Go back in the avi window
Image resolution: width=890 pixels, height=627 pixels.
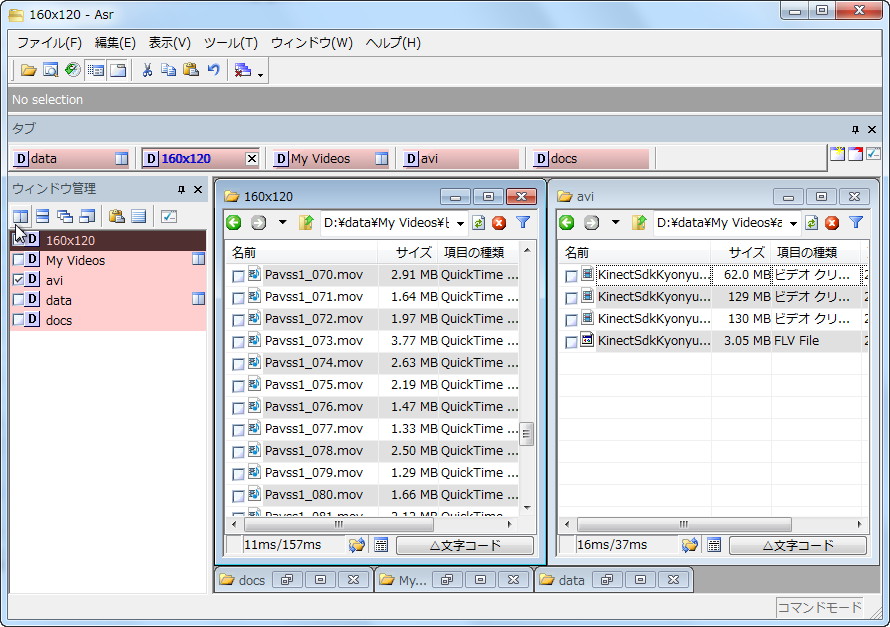(566, 223)
